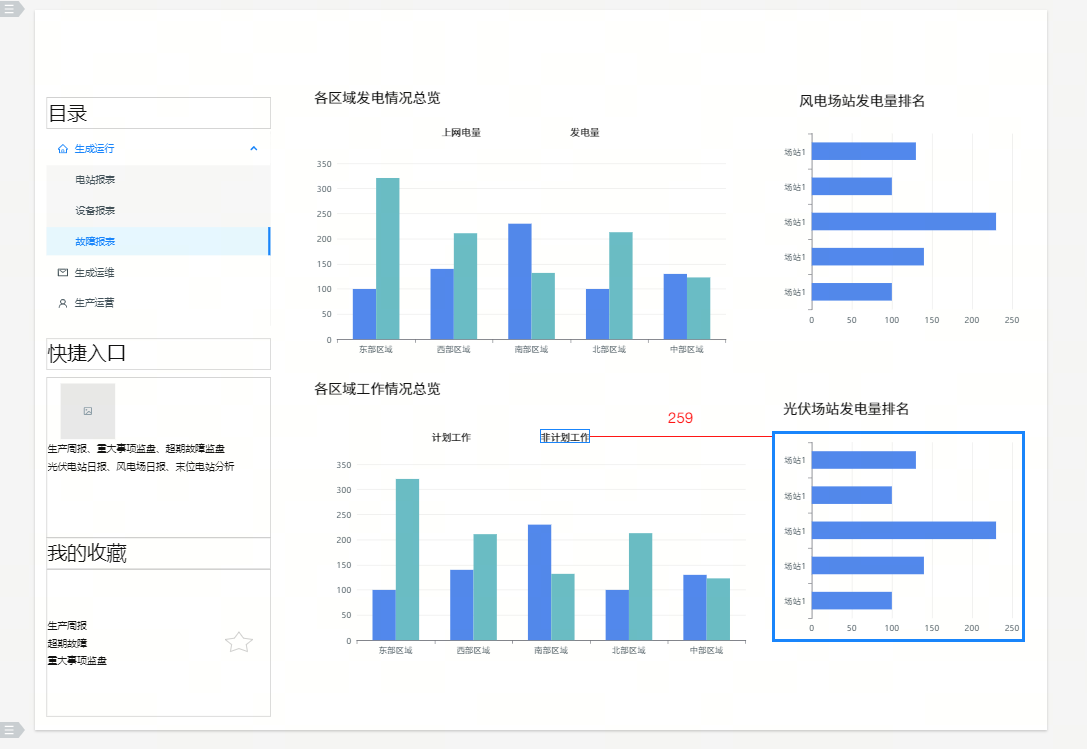Image resolution: width=1087 pixels, height=749 pixels.
Task: Click the tallest teal 东部区域 bar in 各区域发电情况总览
Action: (388, 259)
